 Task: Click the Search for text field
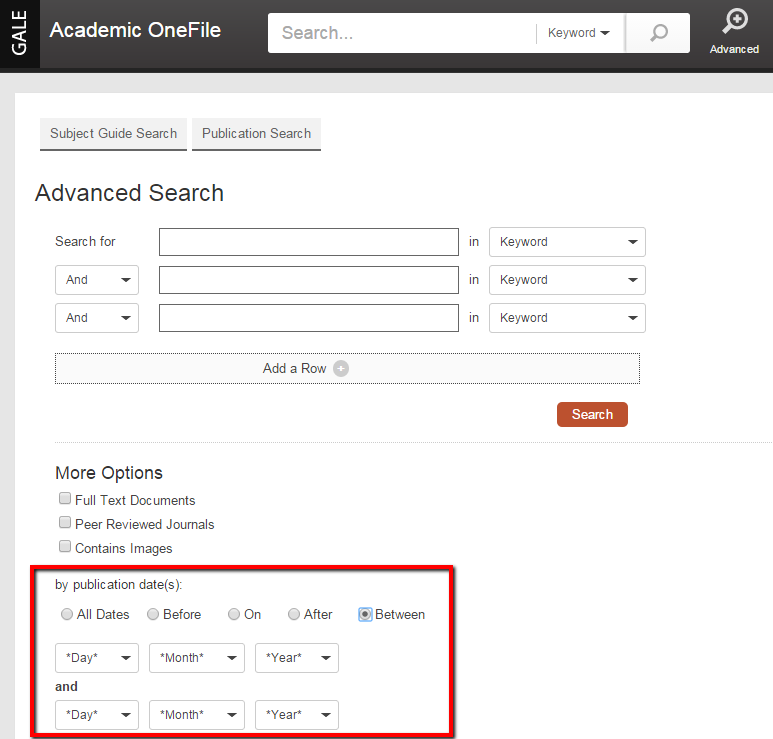(x=309, y=242)
